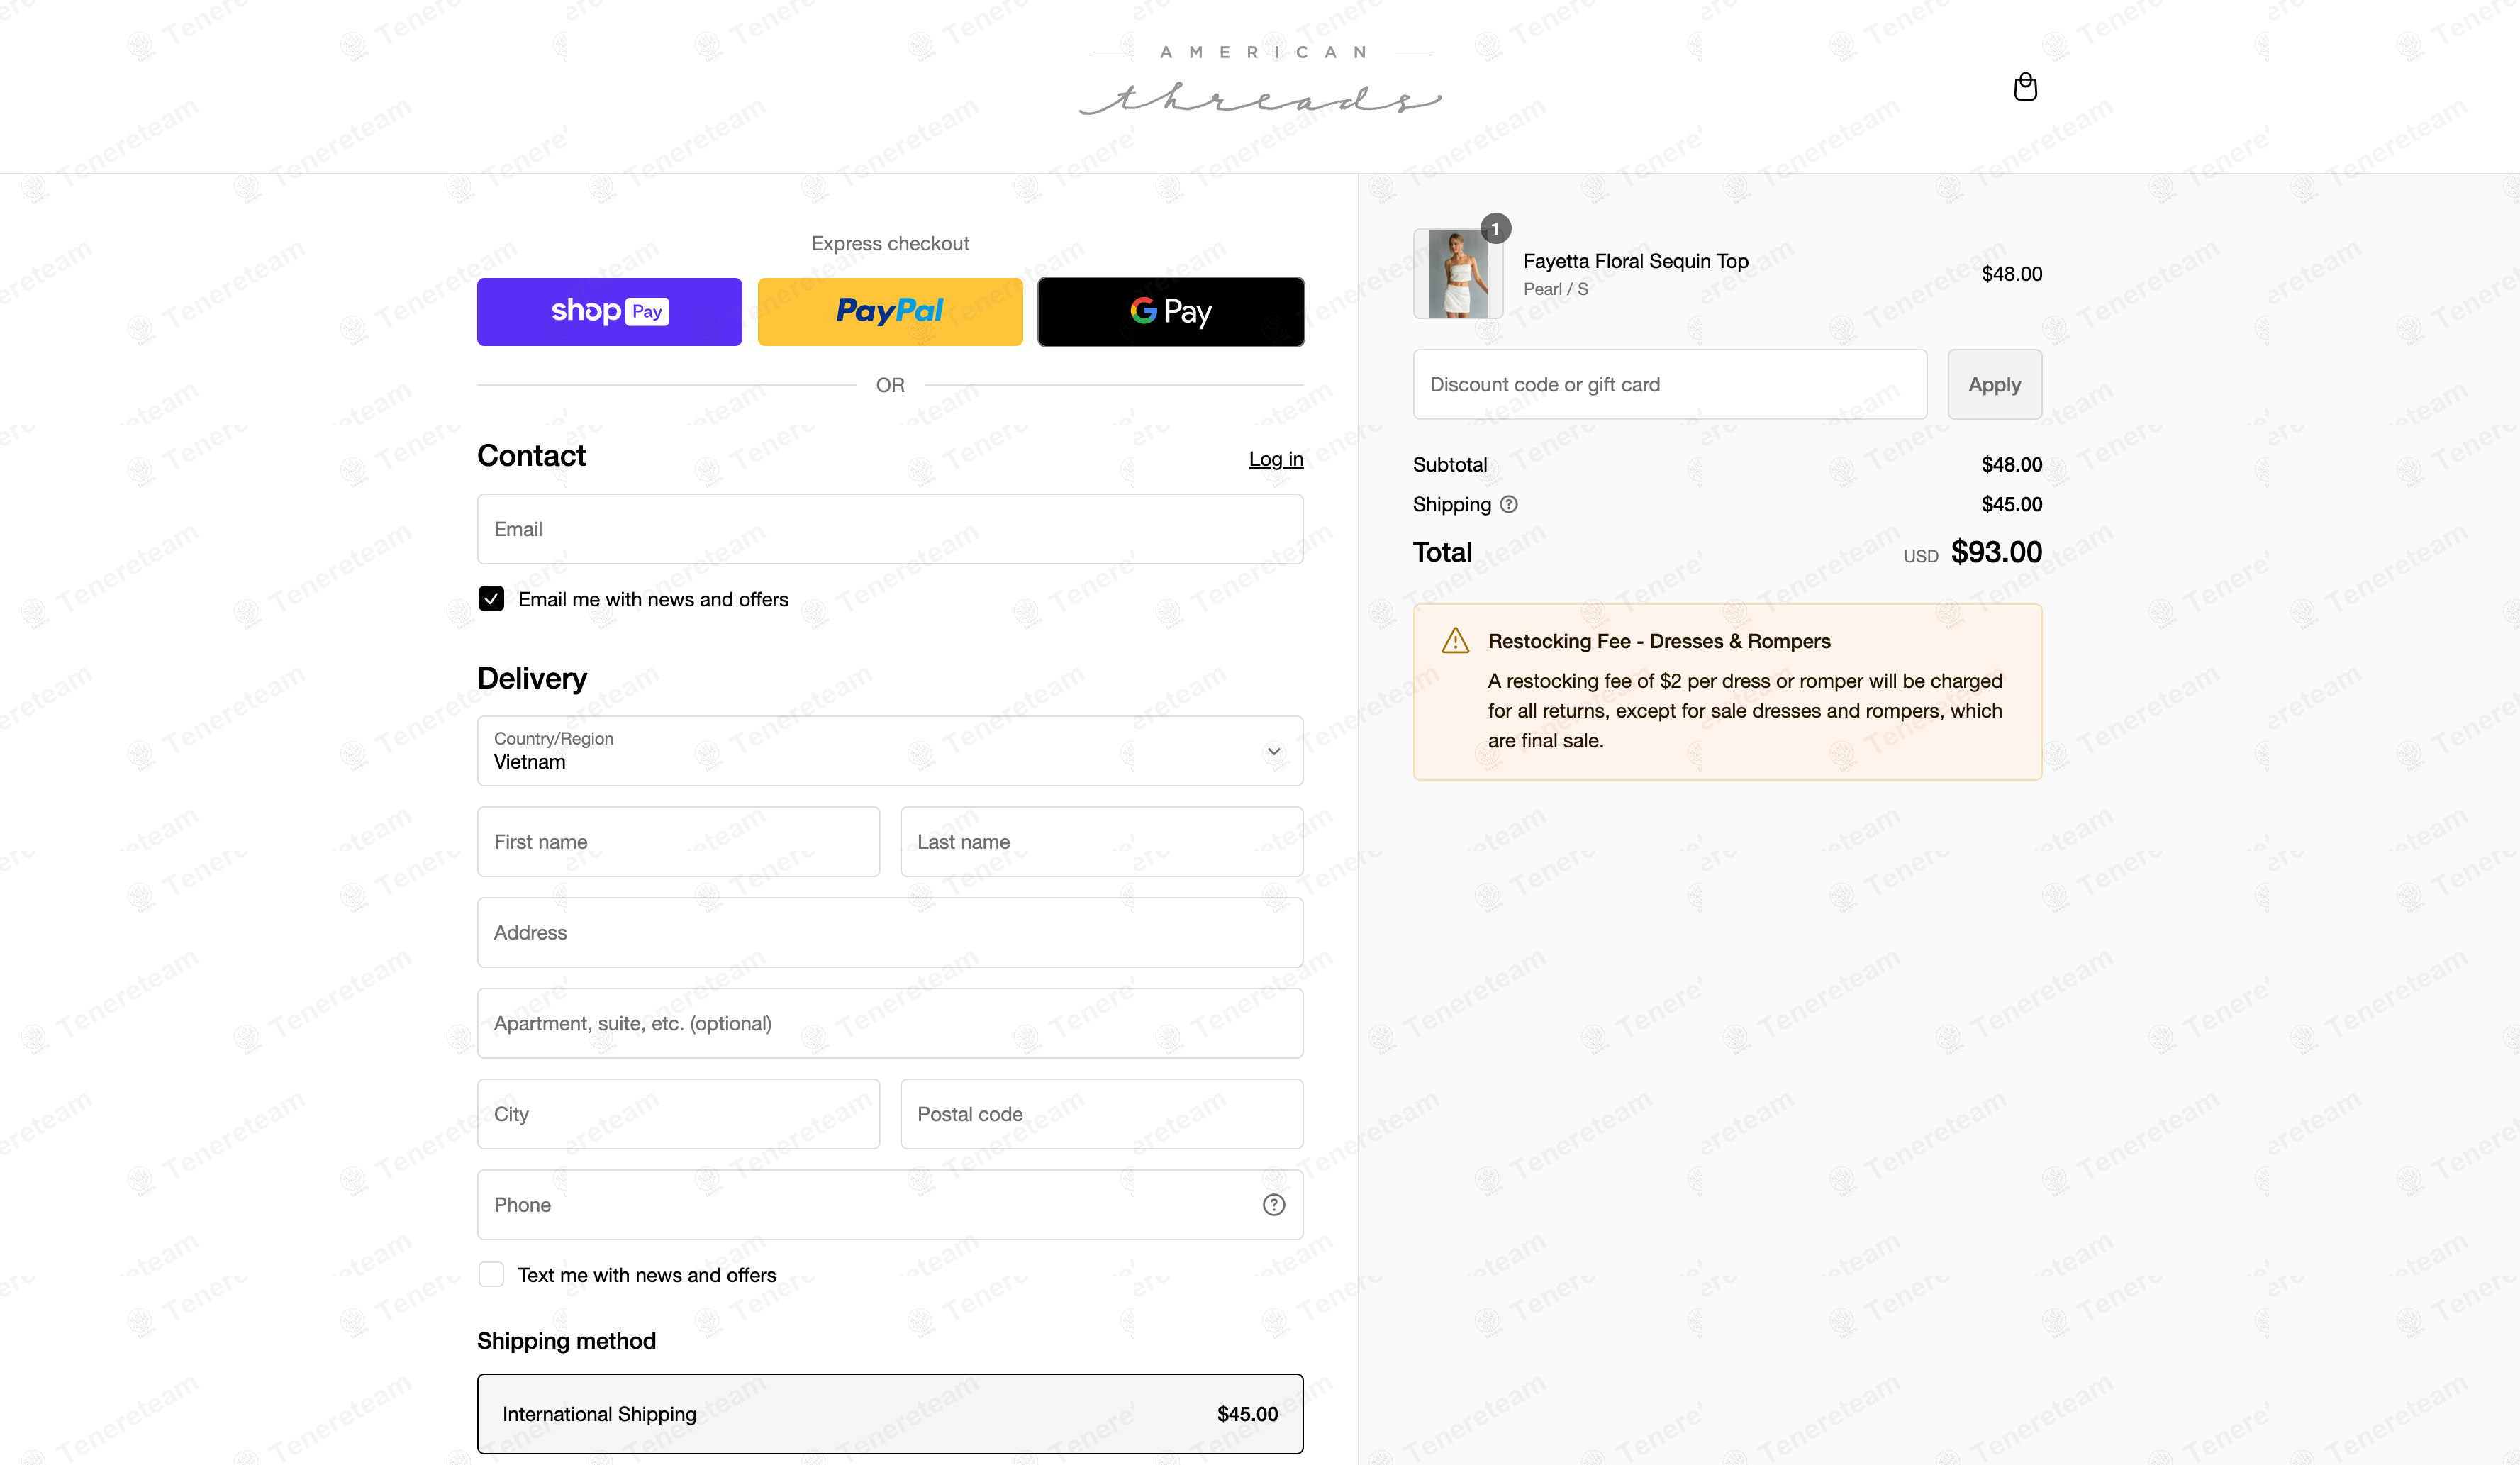Check out with Shop Pay
The width and height of the screenshot is (2520, 1465).
(x=610, y=312)
